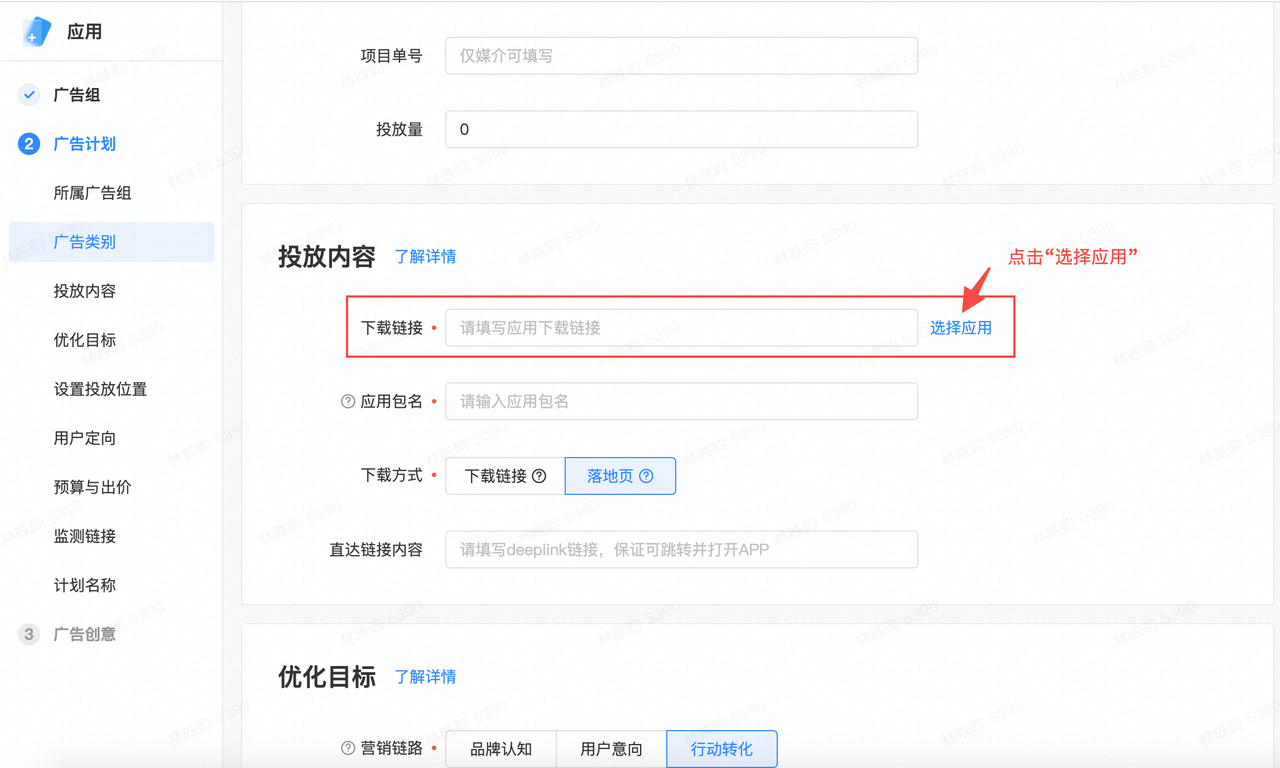
Task: Click the blue 应用 app icon
Action: tap(38, 31)
